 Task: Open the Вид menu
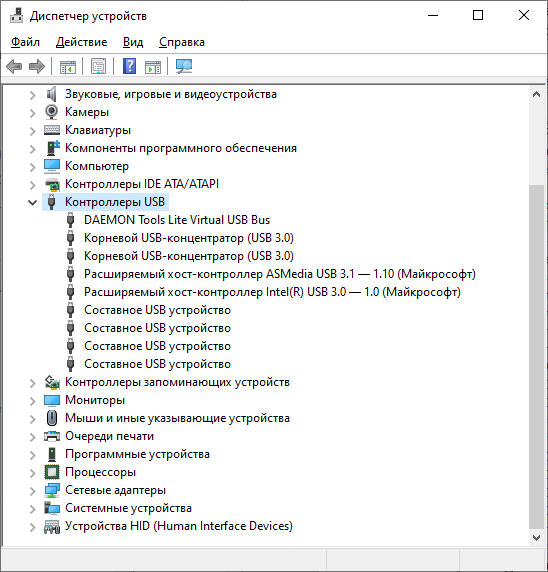[133, 42]
